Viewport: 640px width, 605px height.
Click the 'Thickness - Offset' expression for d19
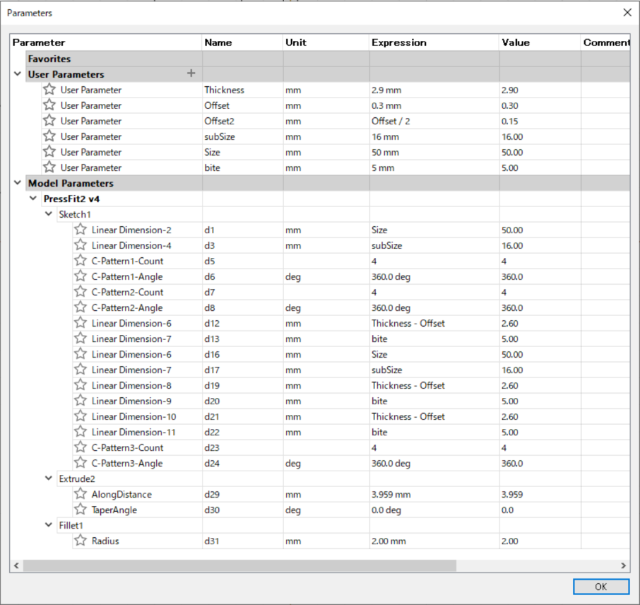(434, 385)
